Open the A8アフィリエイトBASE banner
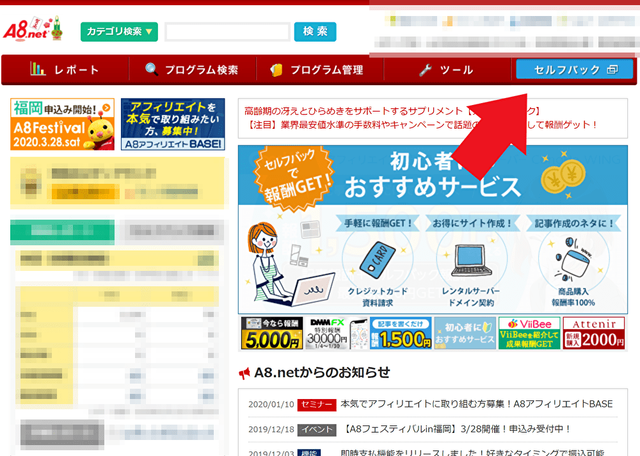This screenshot has height=456, width=640. 173,124
